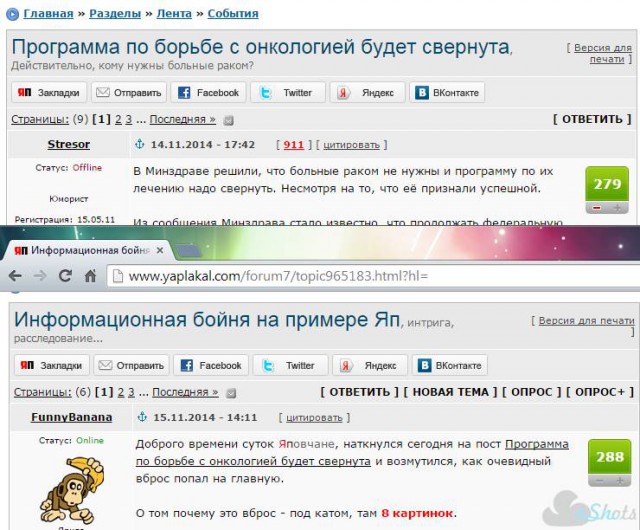Click ОТВЕТИТЬ in bottom topic

pyautogui.click(x=359, y=392)
